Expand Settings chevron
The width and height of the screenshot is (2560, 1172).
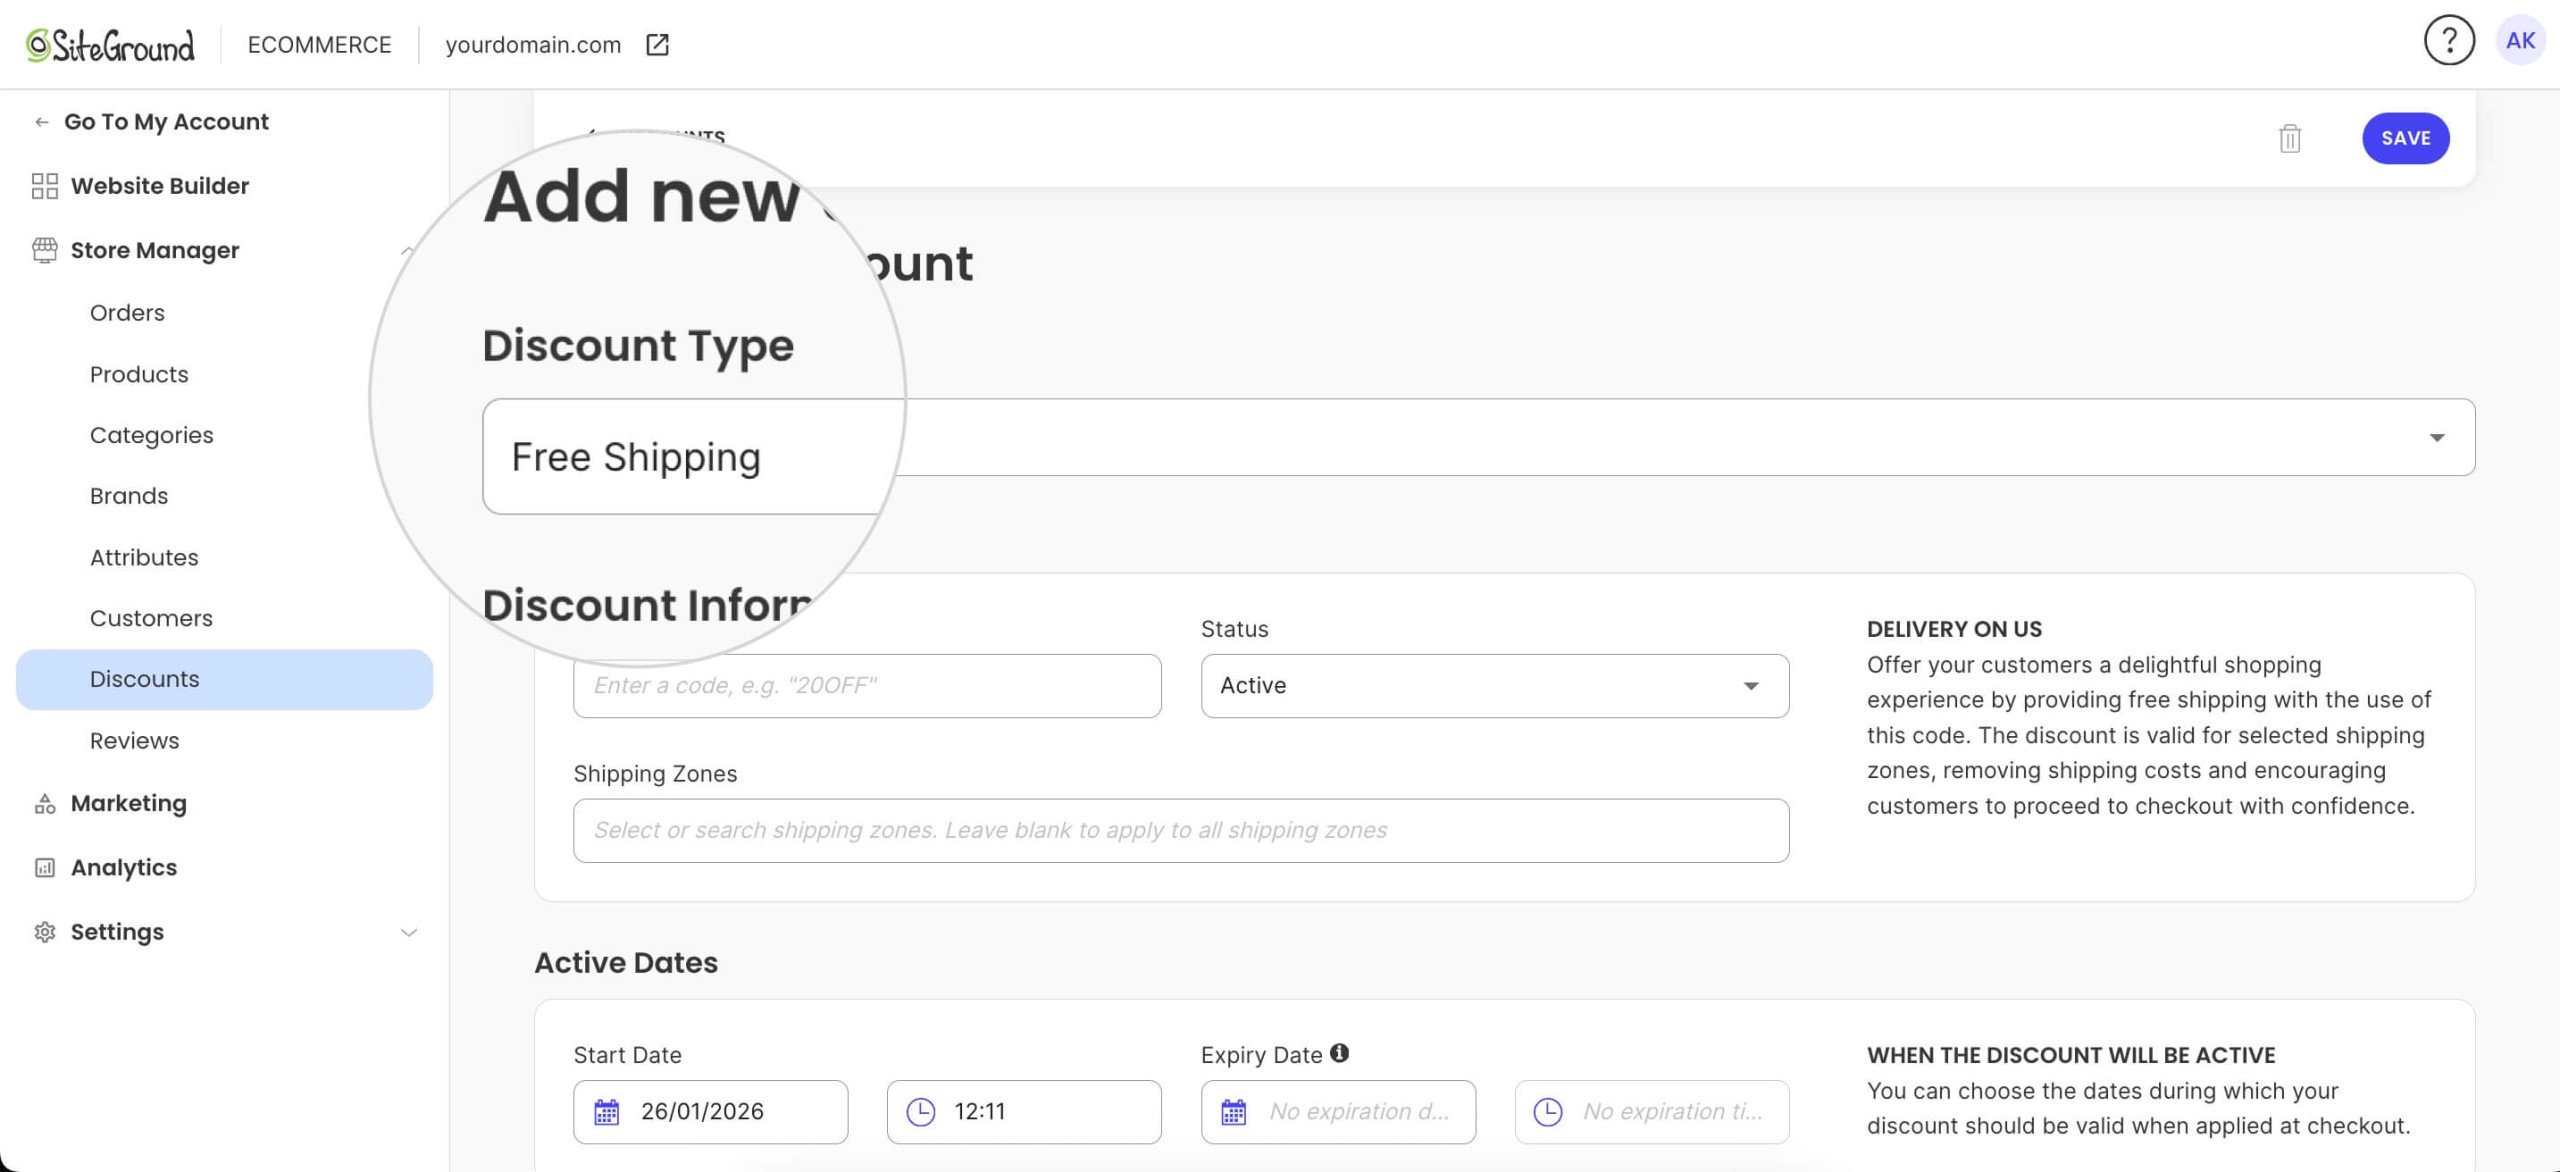point(408,932)
